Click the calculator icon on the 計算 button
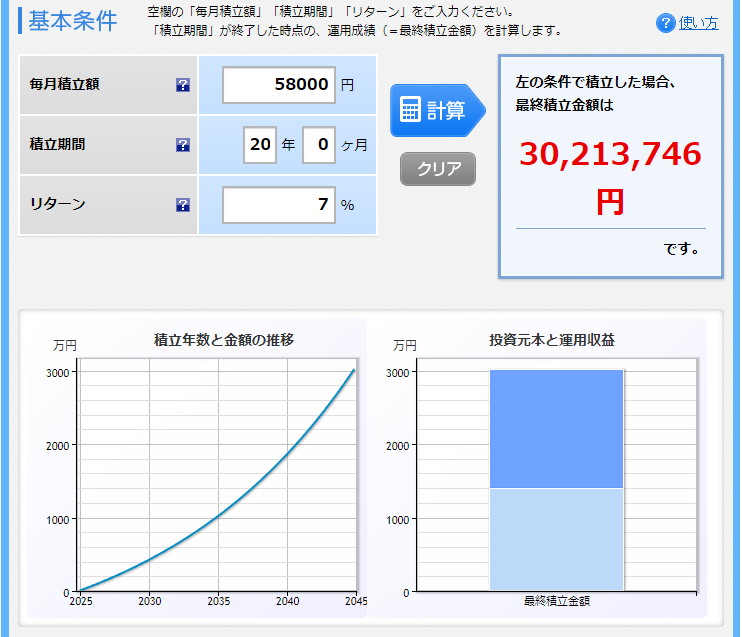The width and height of the screenshot is (742, 637). (410, 109)
